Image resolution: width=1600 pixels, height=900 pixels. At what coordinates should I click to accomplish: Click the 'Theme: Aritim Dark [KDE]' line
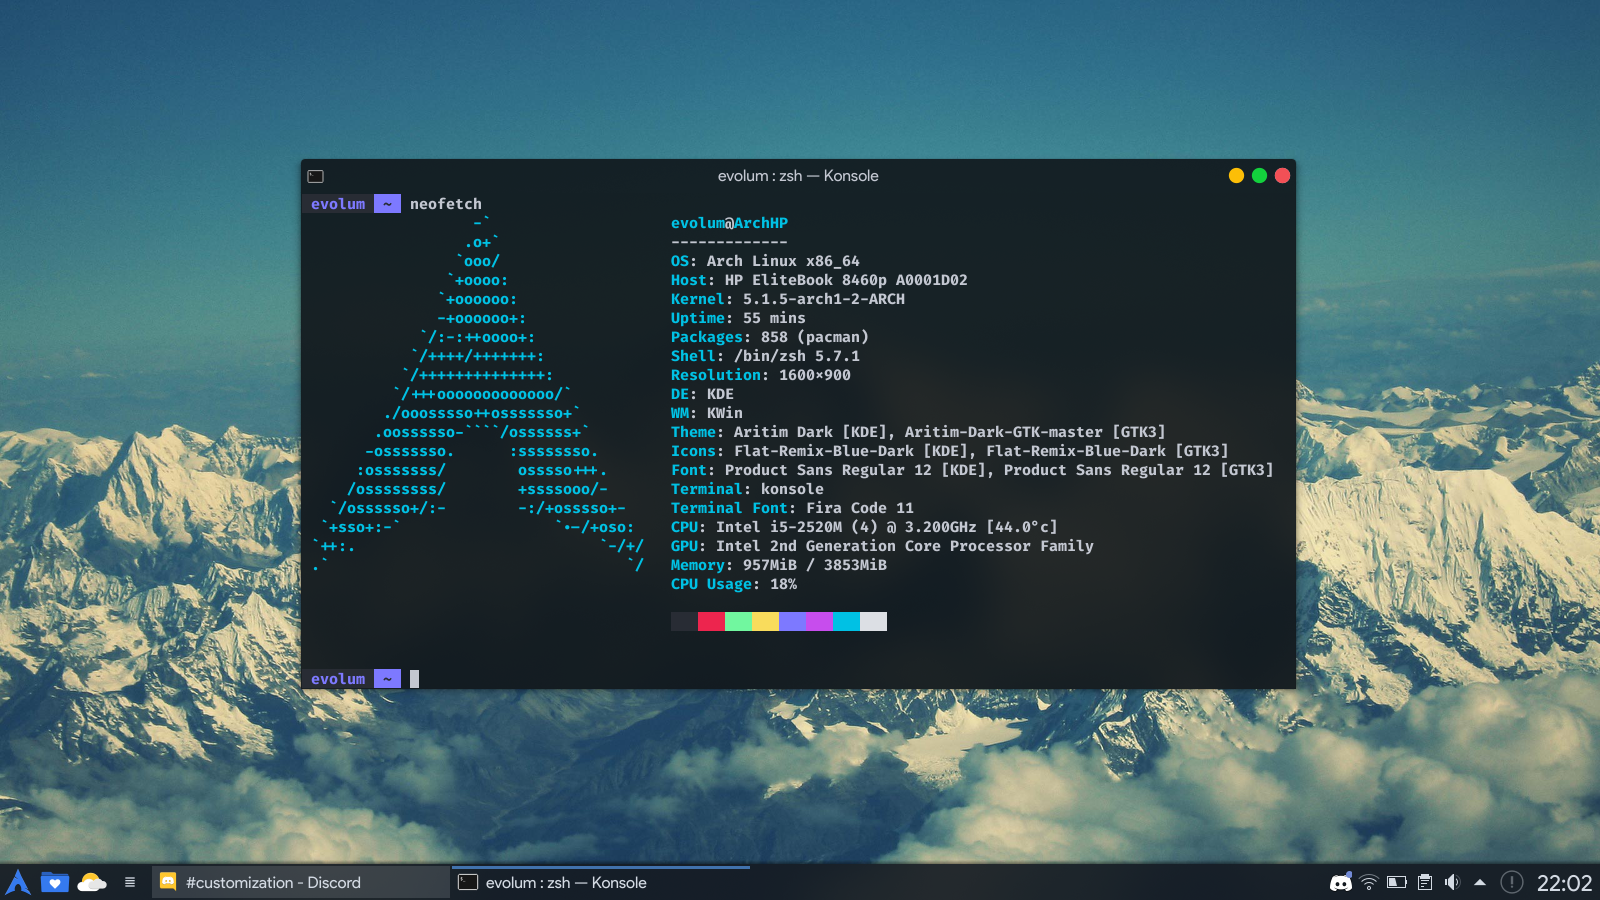(918, 432)
